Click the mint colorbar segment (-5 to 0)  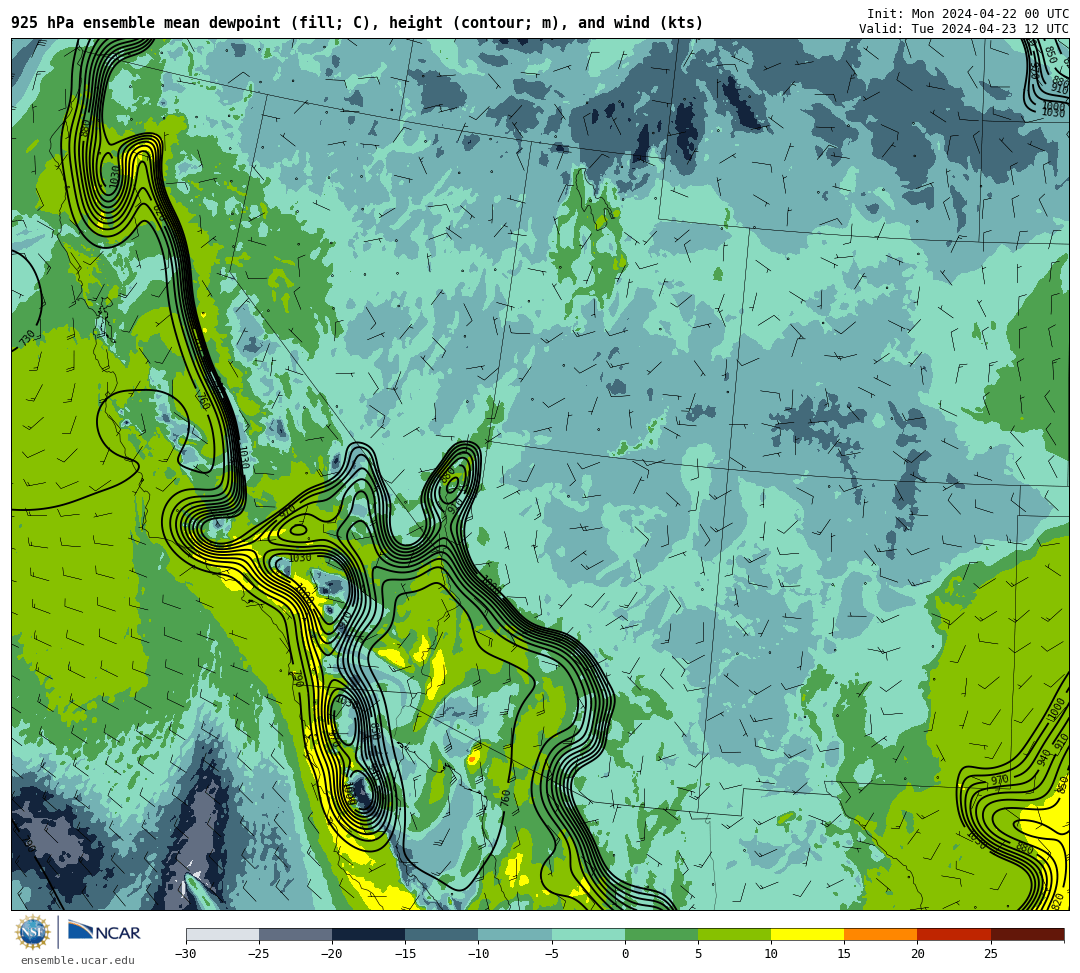click(x=588, y=934)
